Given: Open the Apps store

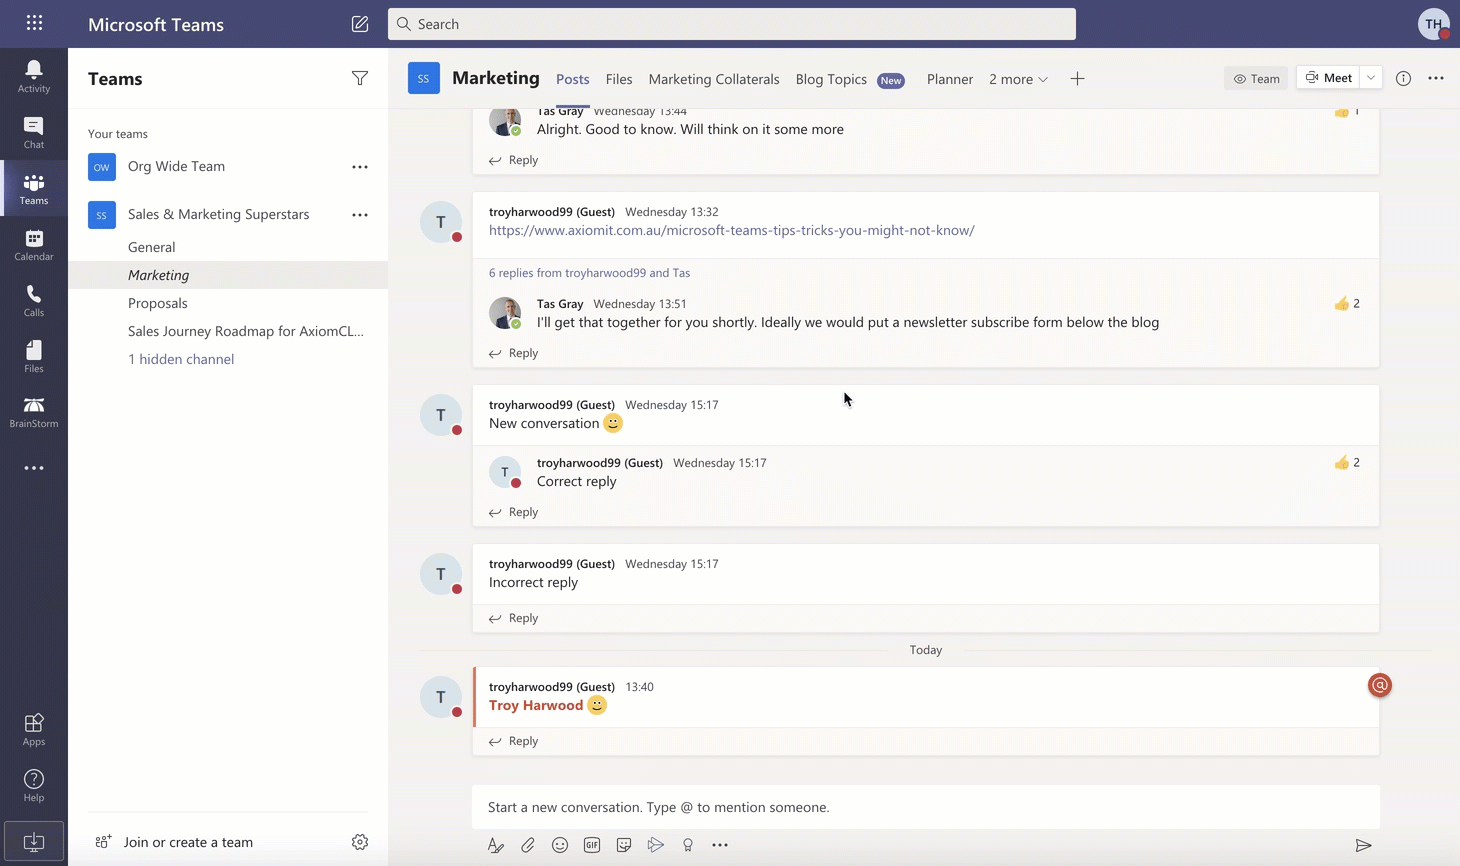Looking at the screenshot, I should 34,730.
